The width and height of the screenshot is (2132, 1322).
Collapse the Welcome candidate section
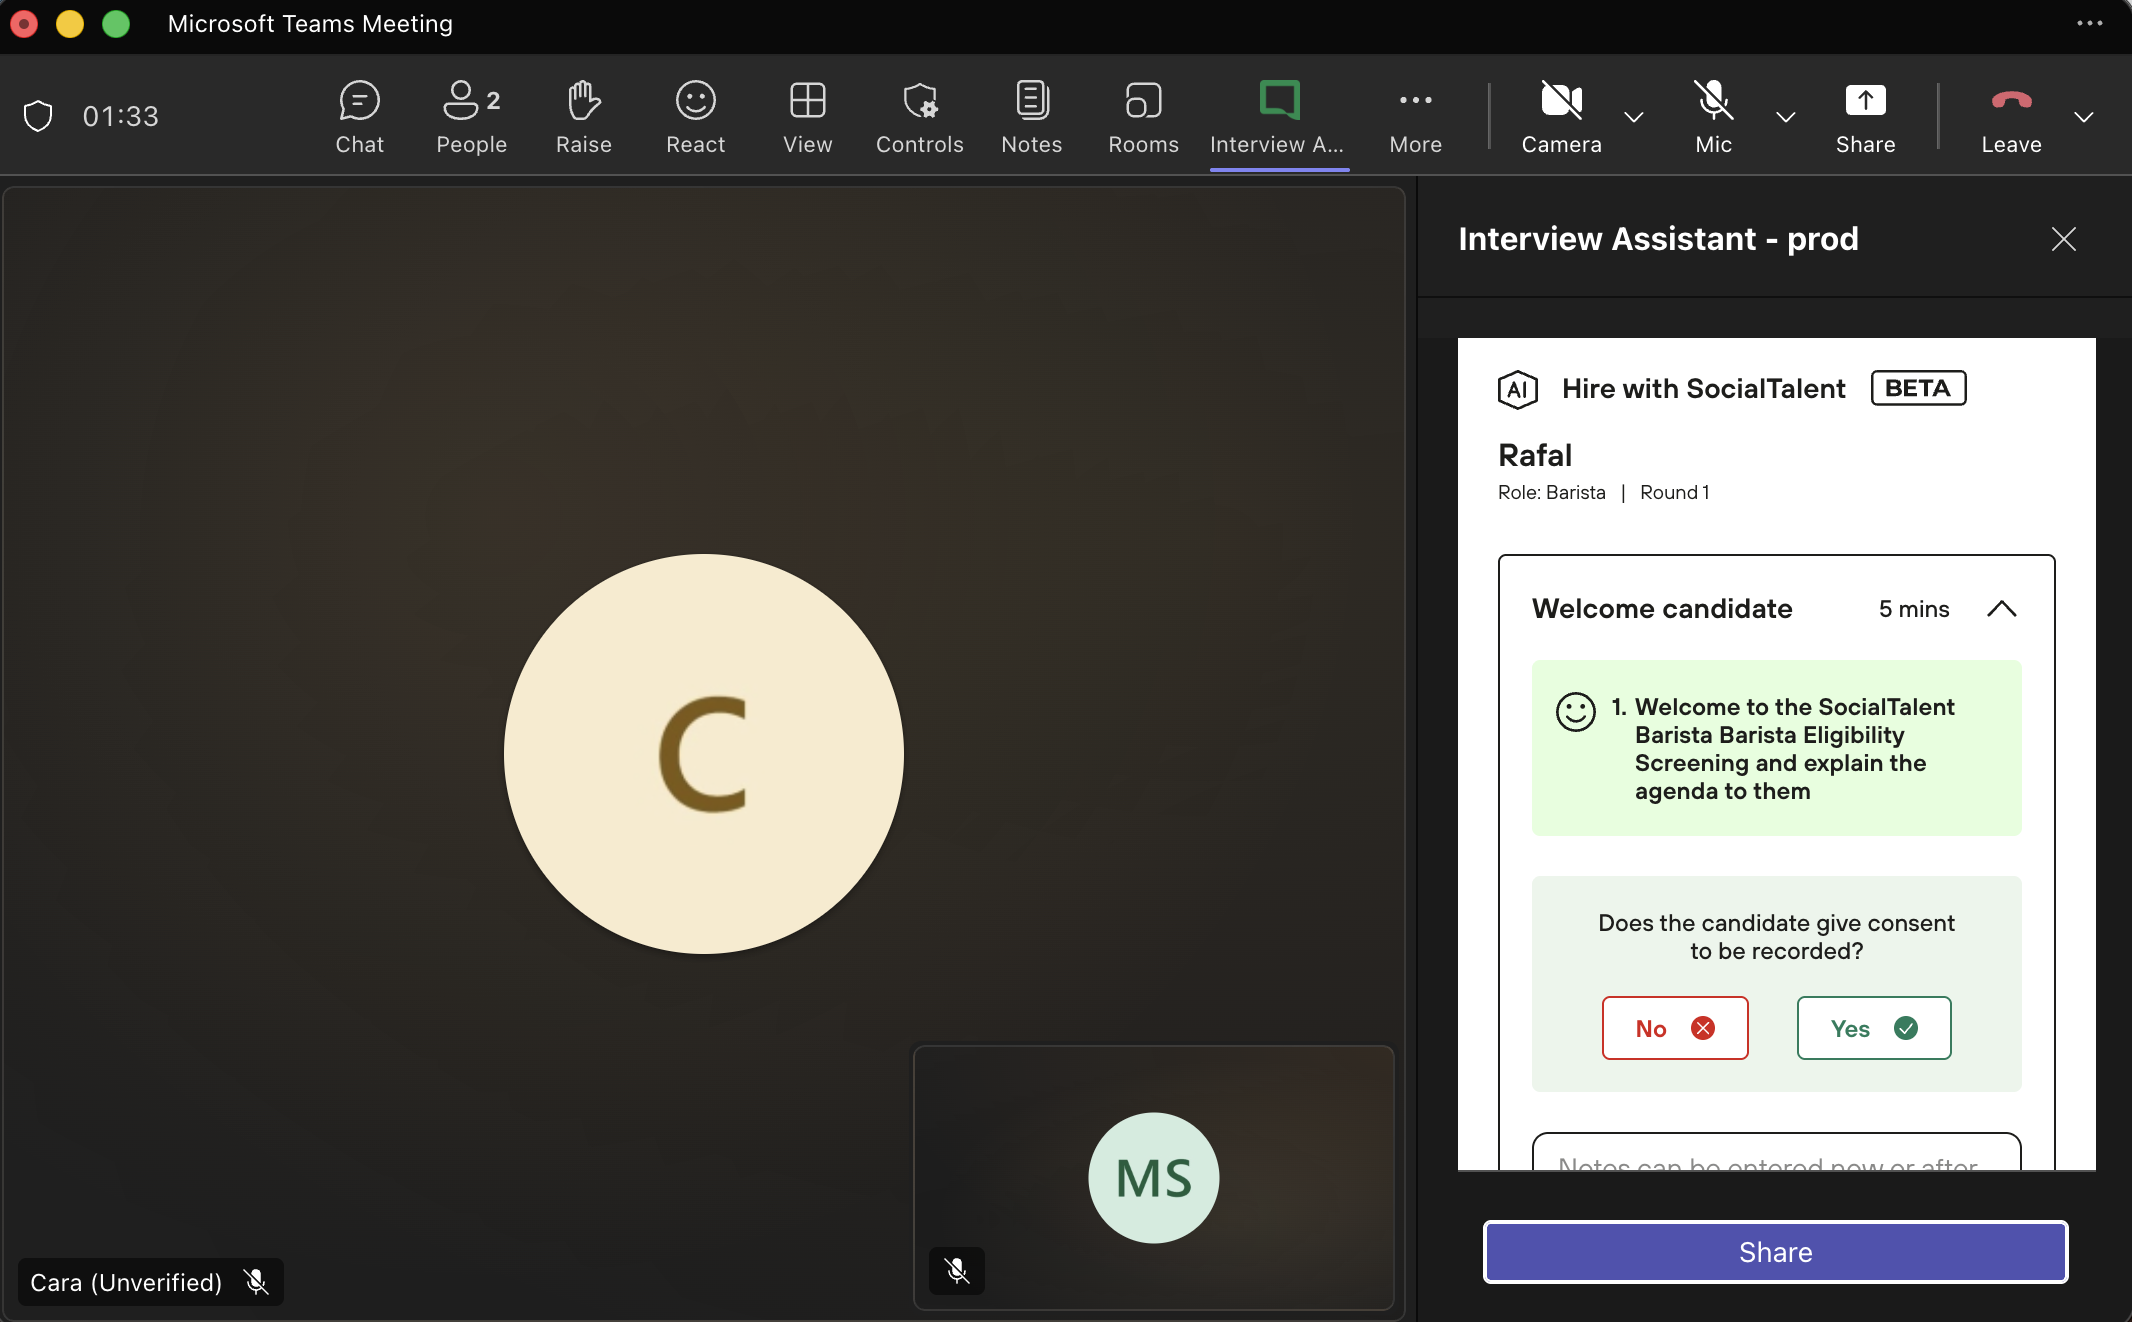pos(2001,609)
